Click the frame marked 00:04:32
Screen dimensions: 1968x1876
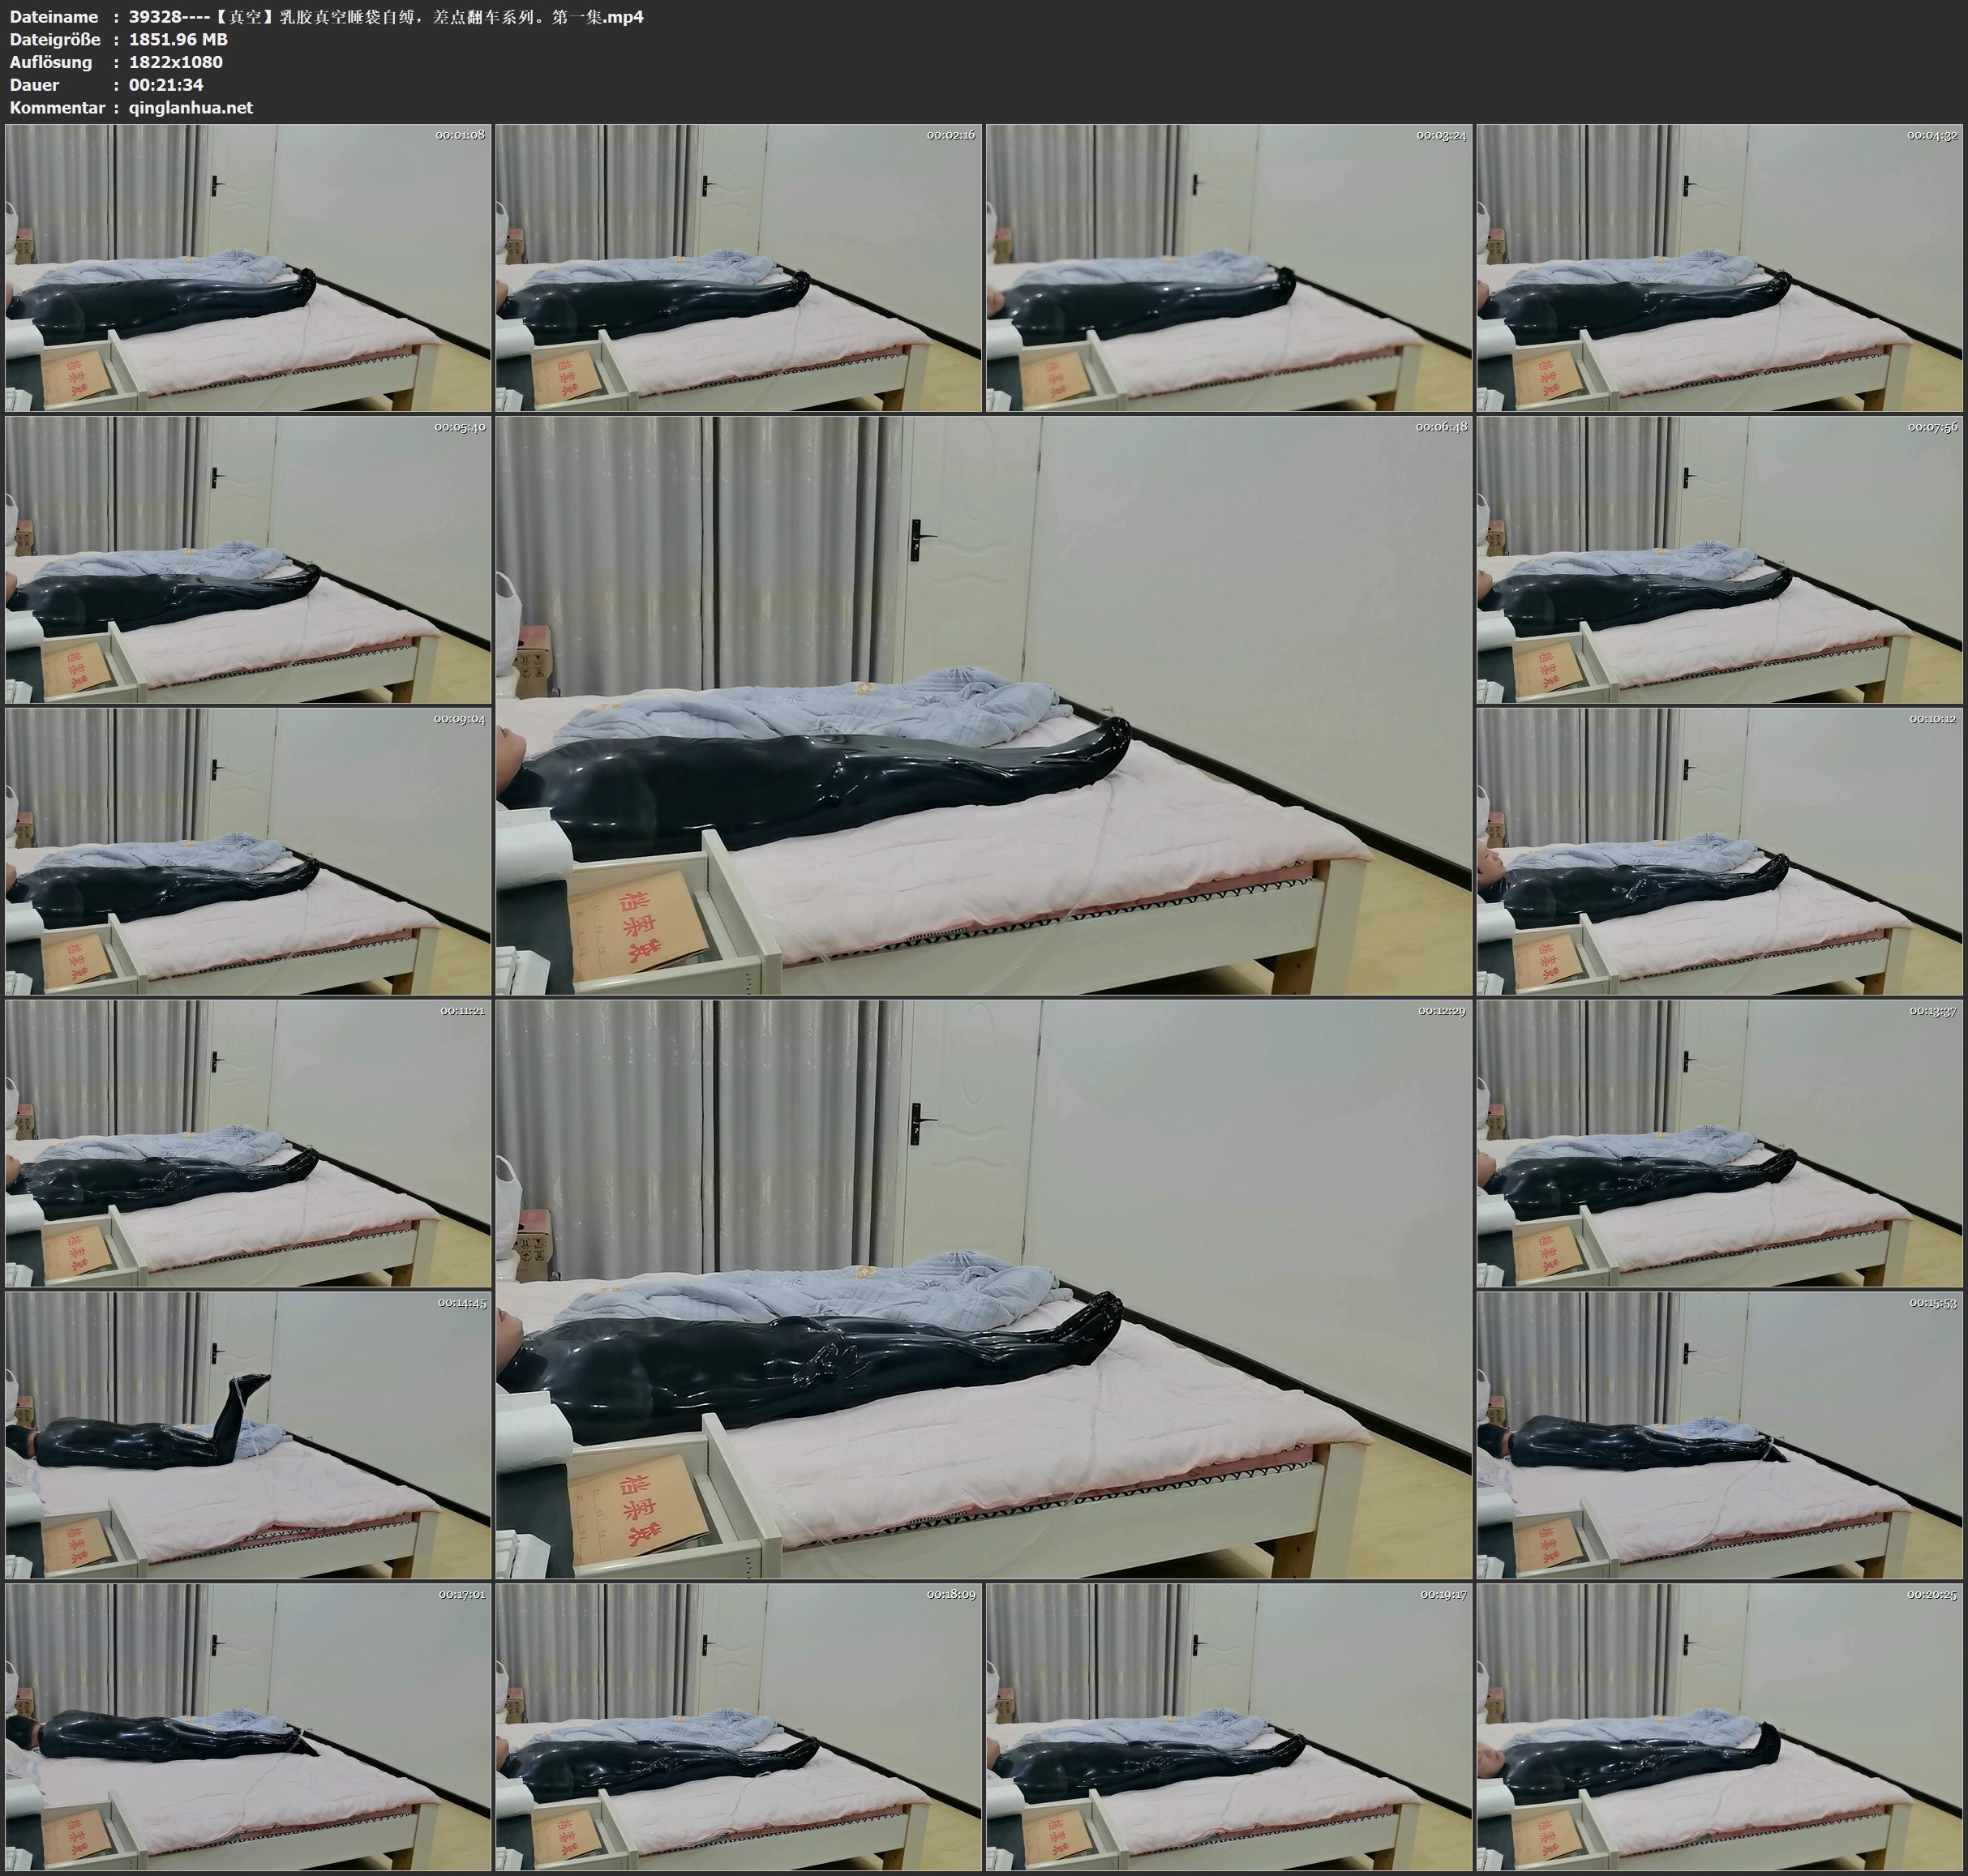[x=1719, y=267]
